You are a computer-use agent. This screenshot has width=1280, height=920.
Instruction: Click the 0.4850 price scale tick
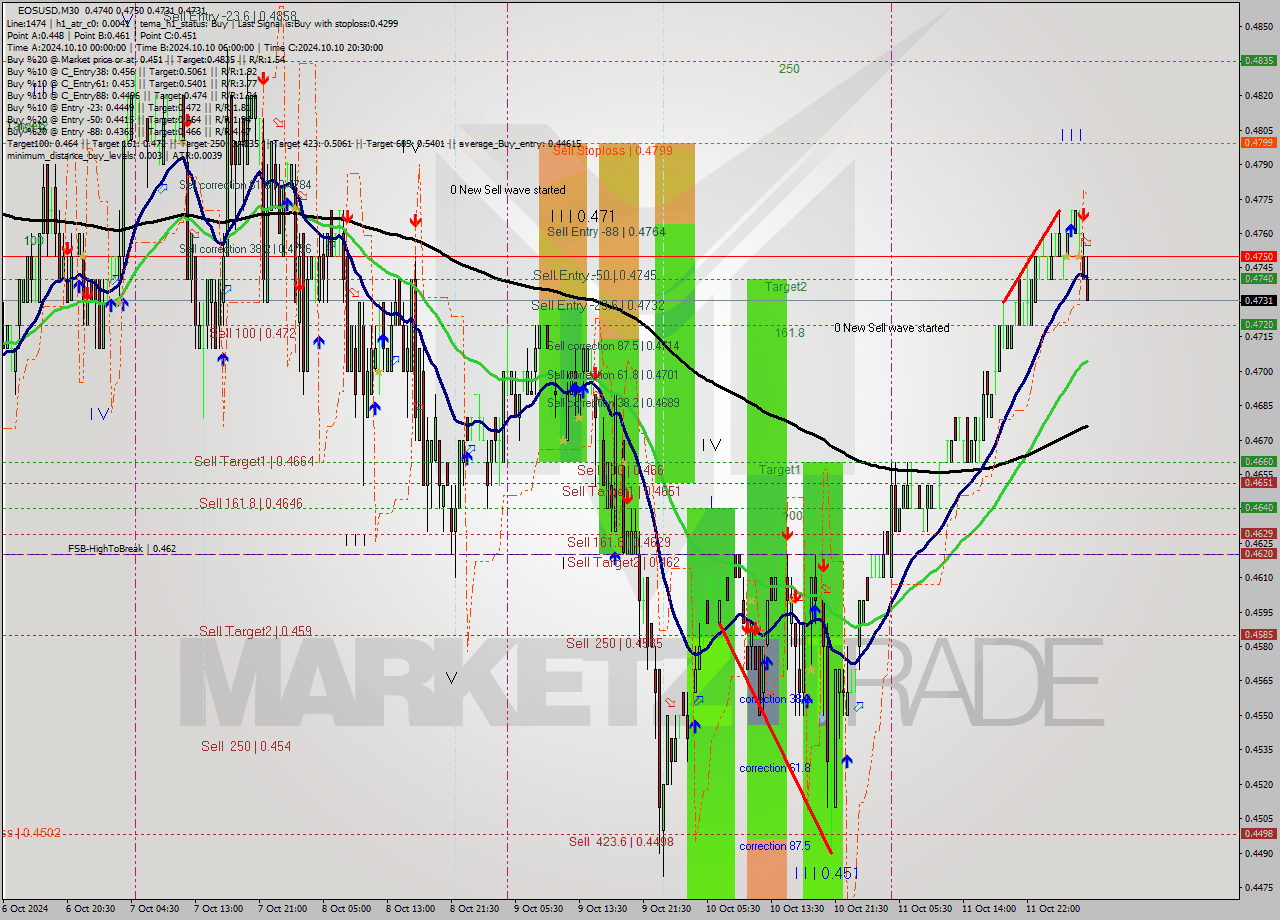tap(1259, 27)
